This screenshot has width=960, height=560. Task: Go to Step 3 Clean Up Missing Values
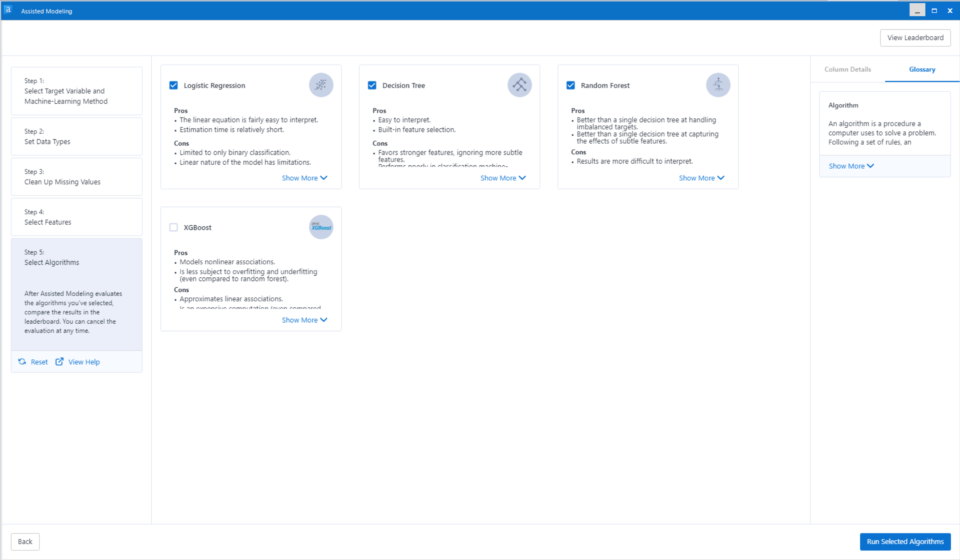[x=77, y=177]
